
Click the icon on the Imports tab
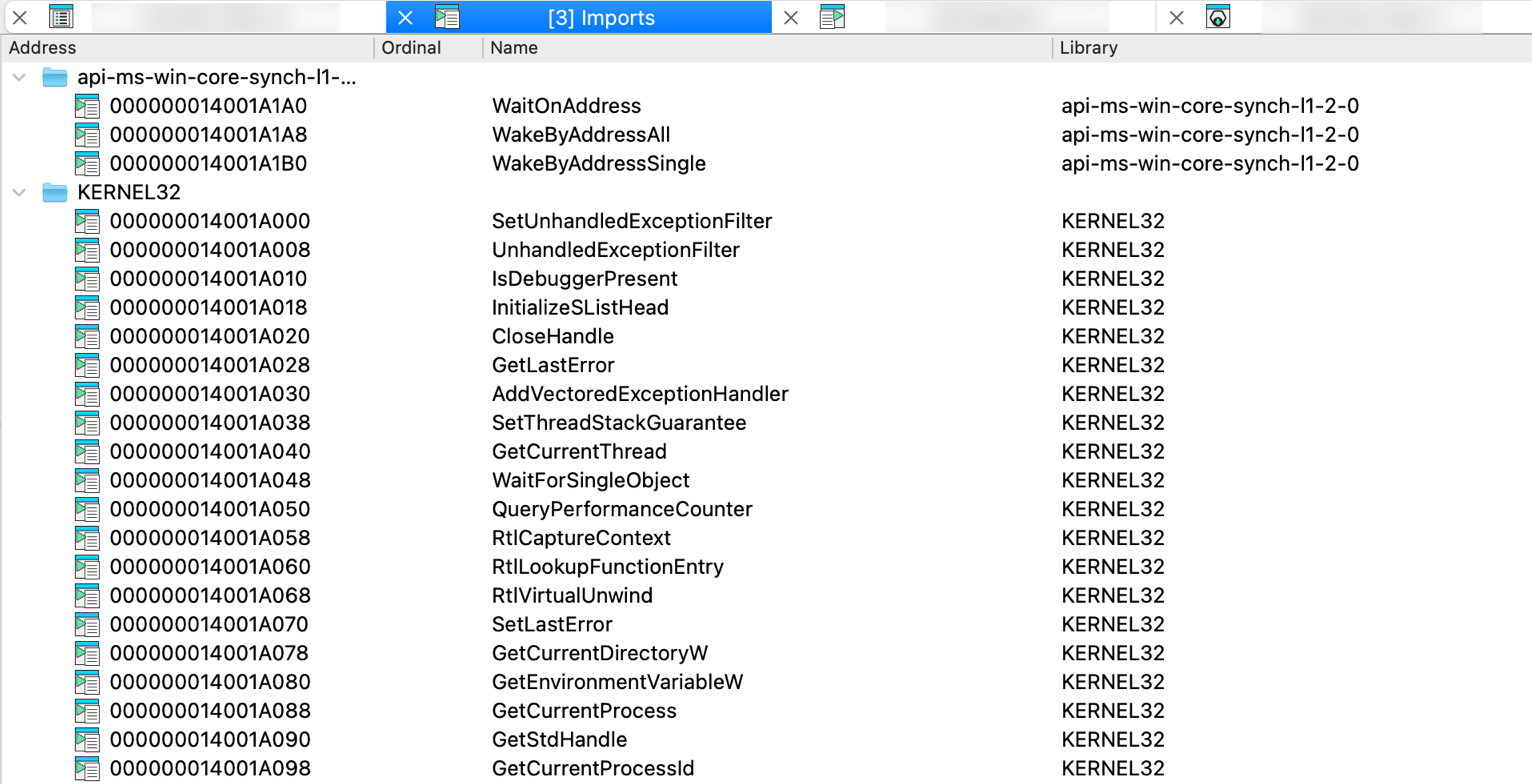(447, 17)
